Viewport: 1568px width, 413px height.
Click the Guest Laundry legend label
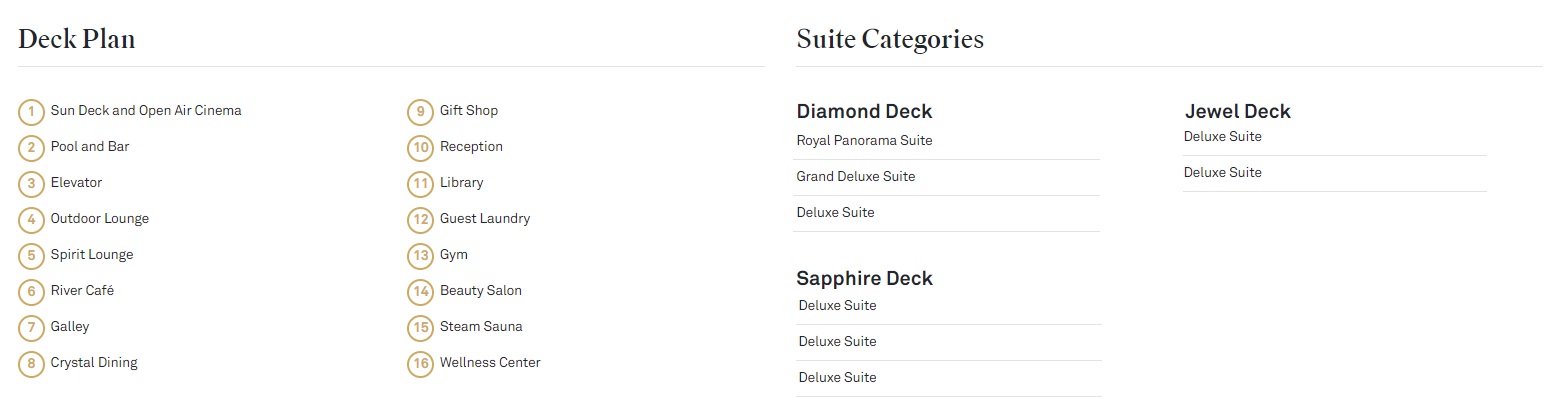(x=484, y=219)
